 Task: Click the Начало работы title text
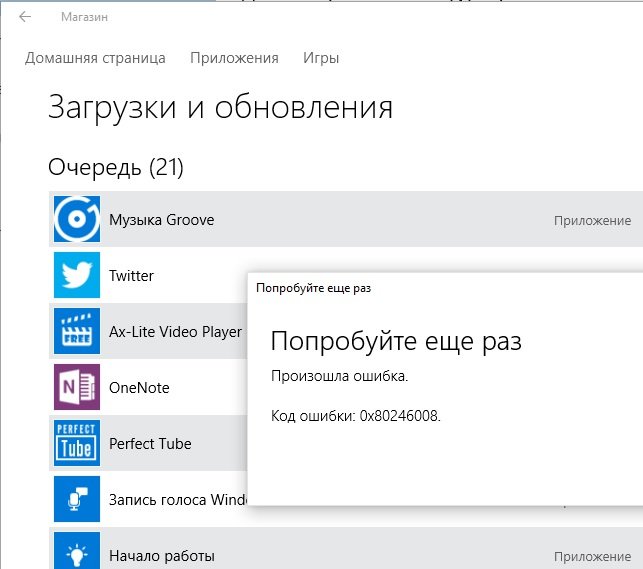161,556
